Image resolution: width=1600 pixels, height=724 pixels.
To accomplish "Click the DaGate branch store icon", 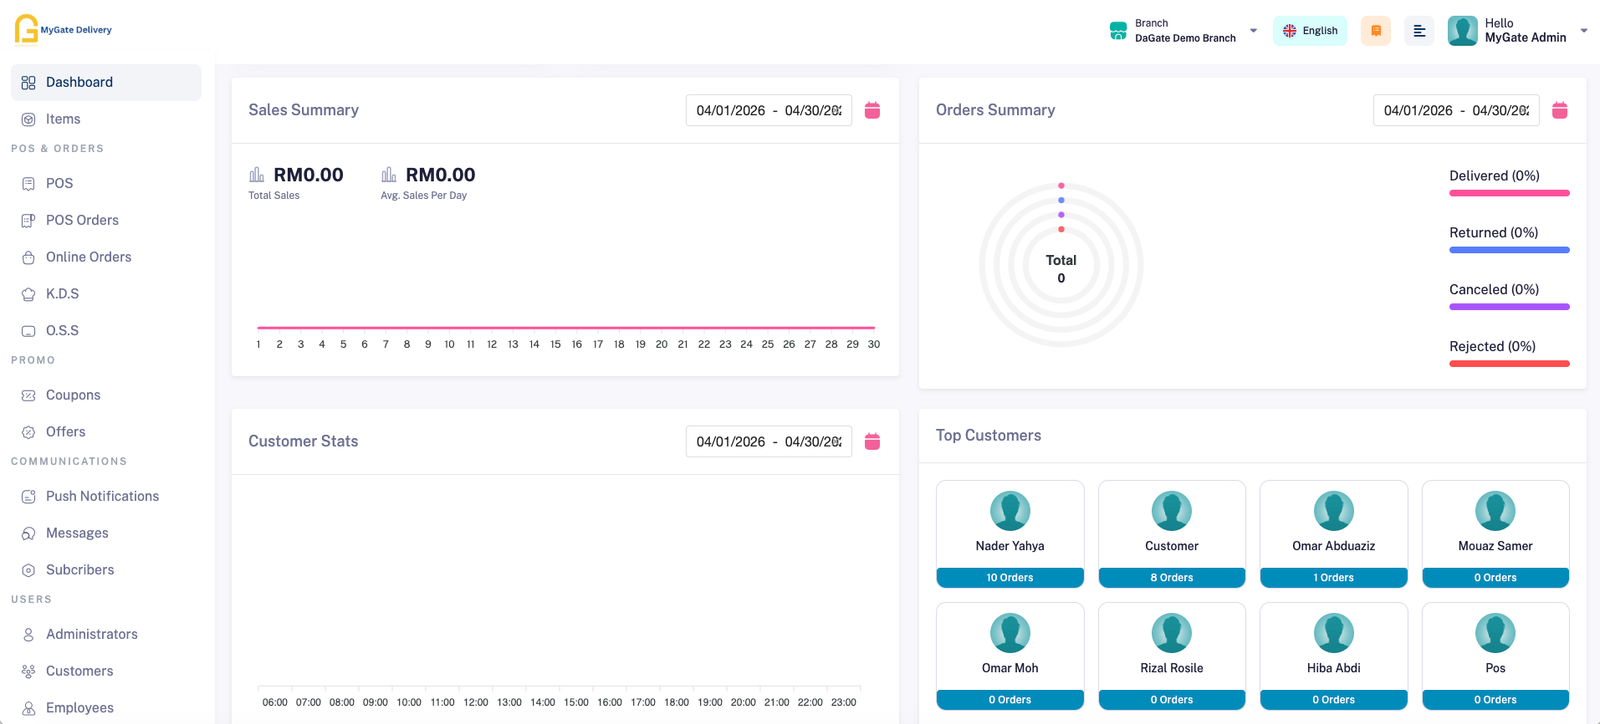I will (1118, 31).
